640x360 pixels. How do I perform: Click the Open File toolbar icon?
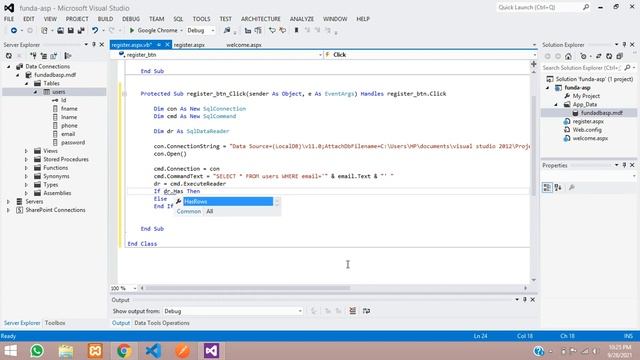60,31
